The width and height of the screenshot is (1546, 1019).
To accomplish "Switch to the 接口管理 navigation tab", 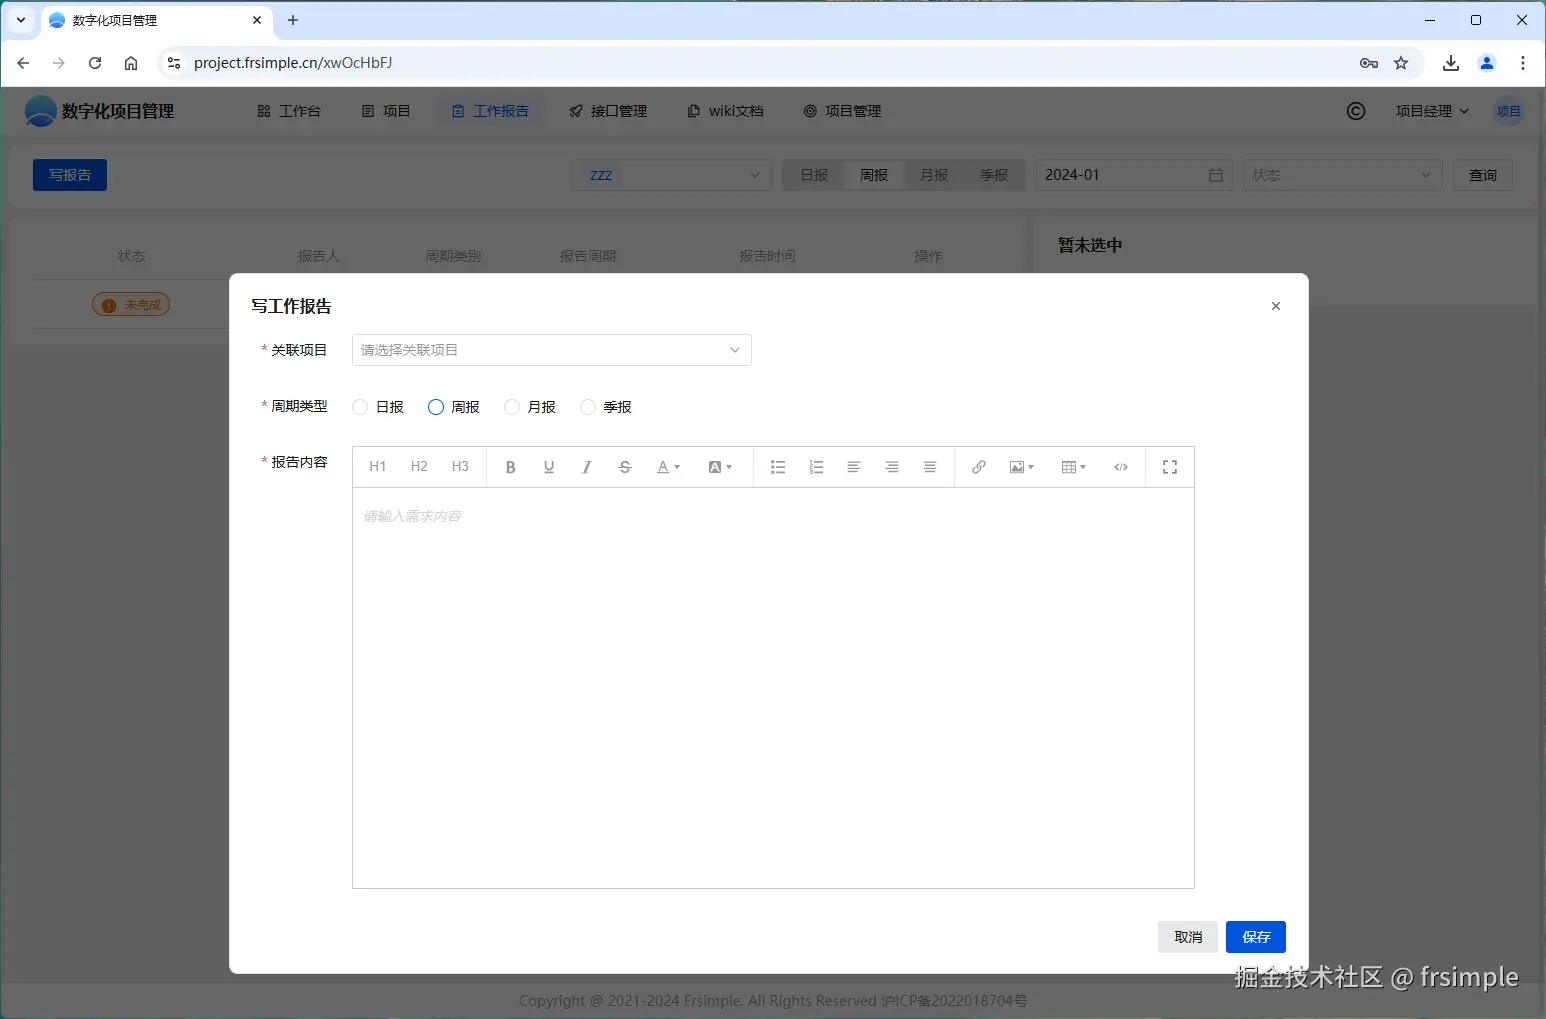I will (607, 111).
